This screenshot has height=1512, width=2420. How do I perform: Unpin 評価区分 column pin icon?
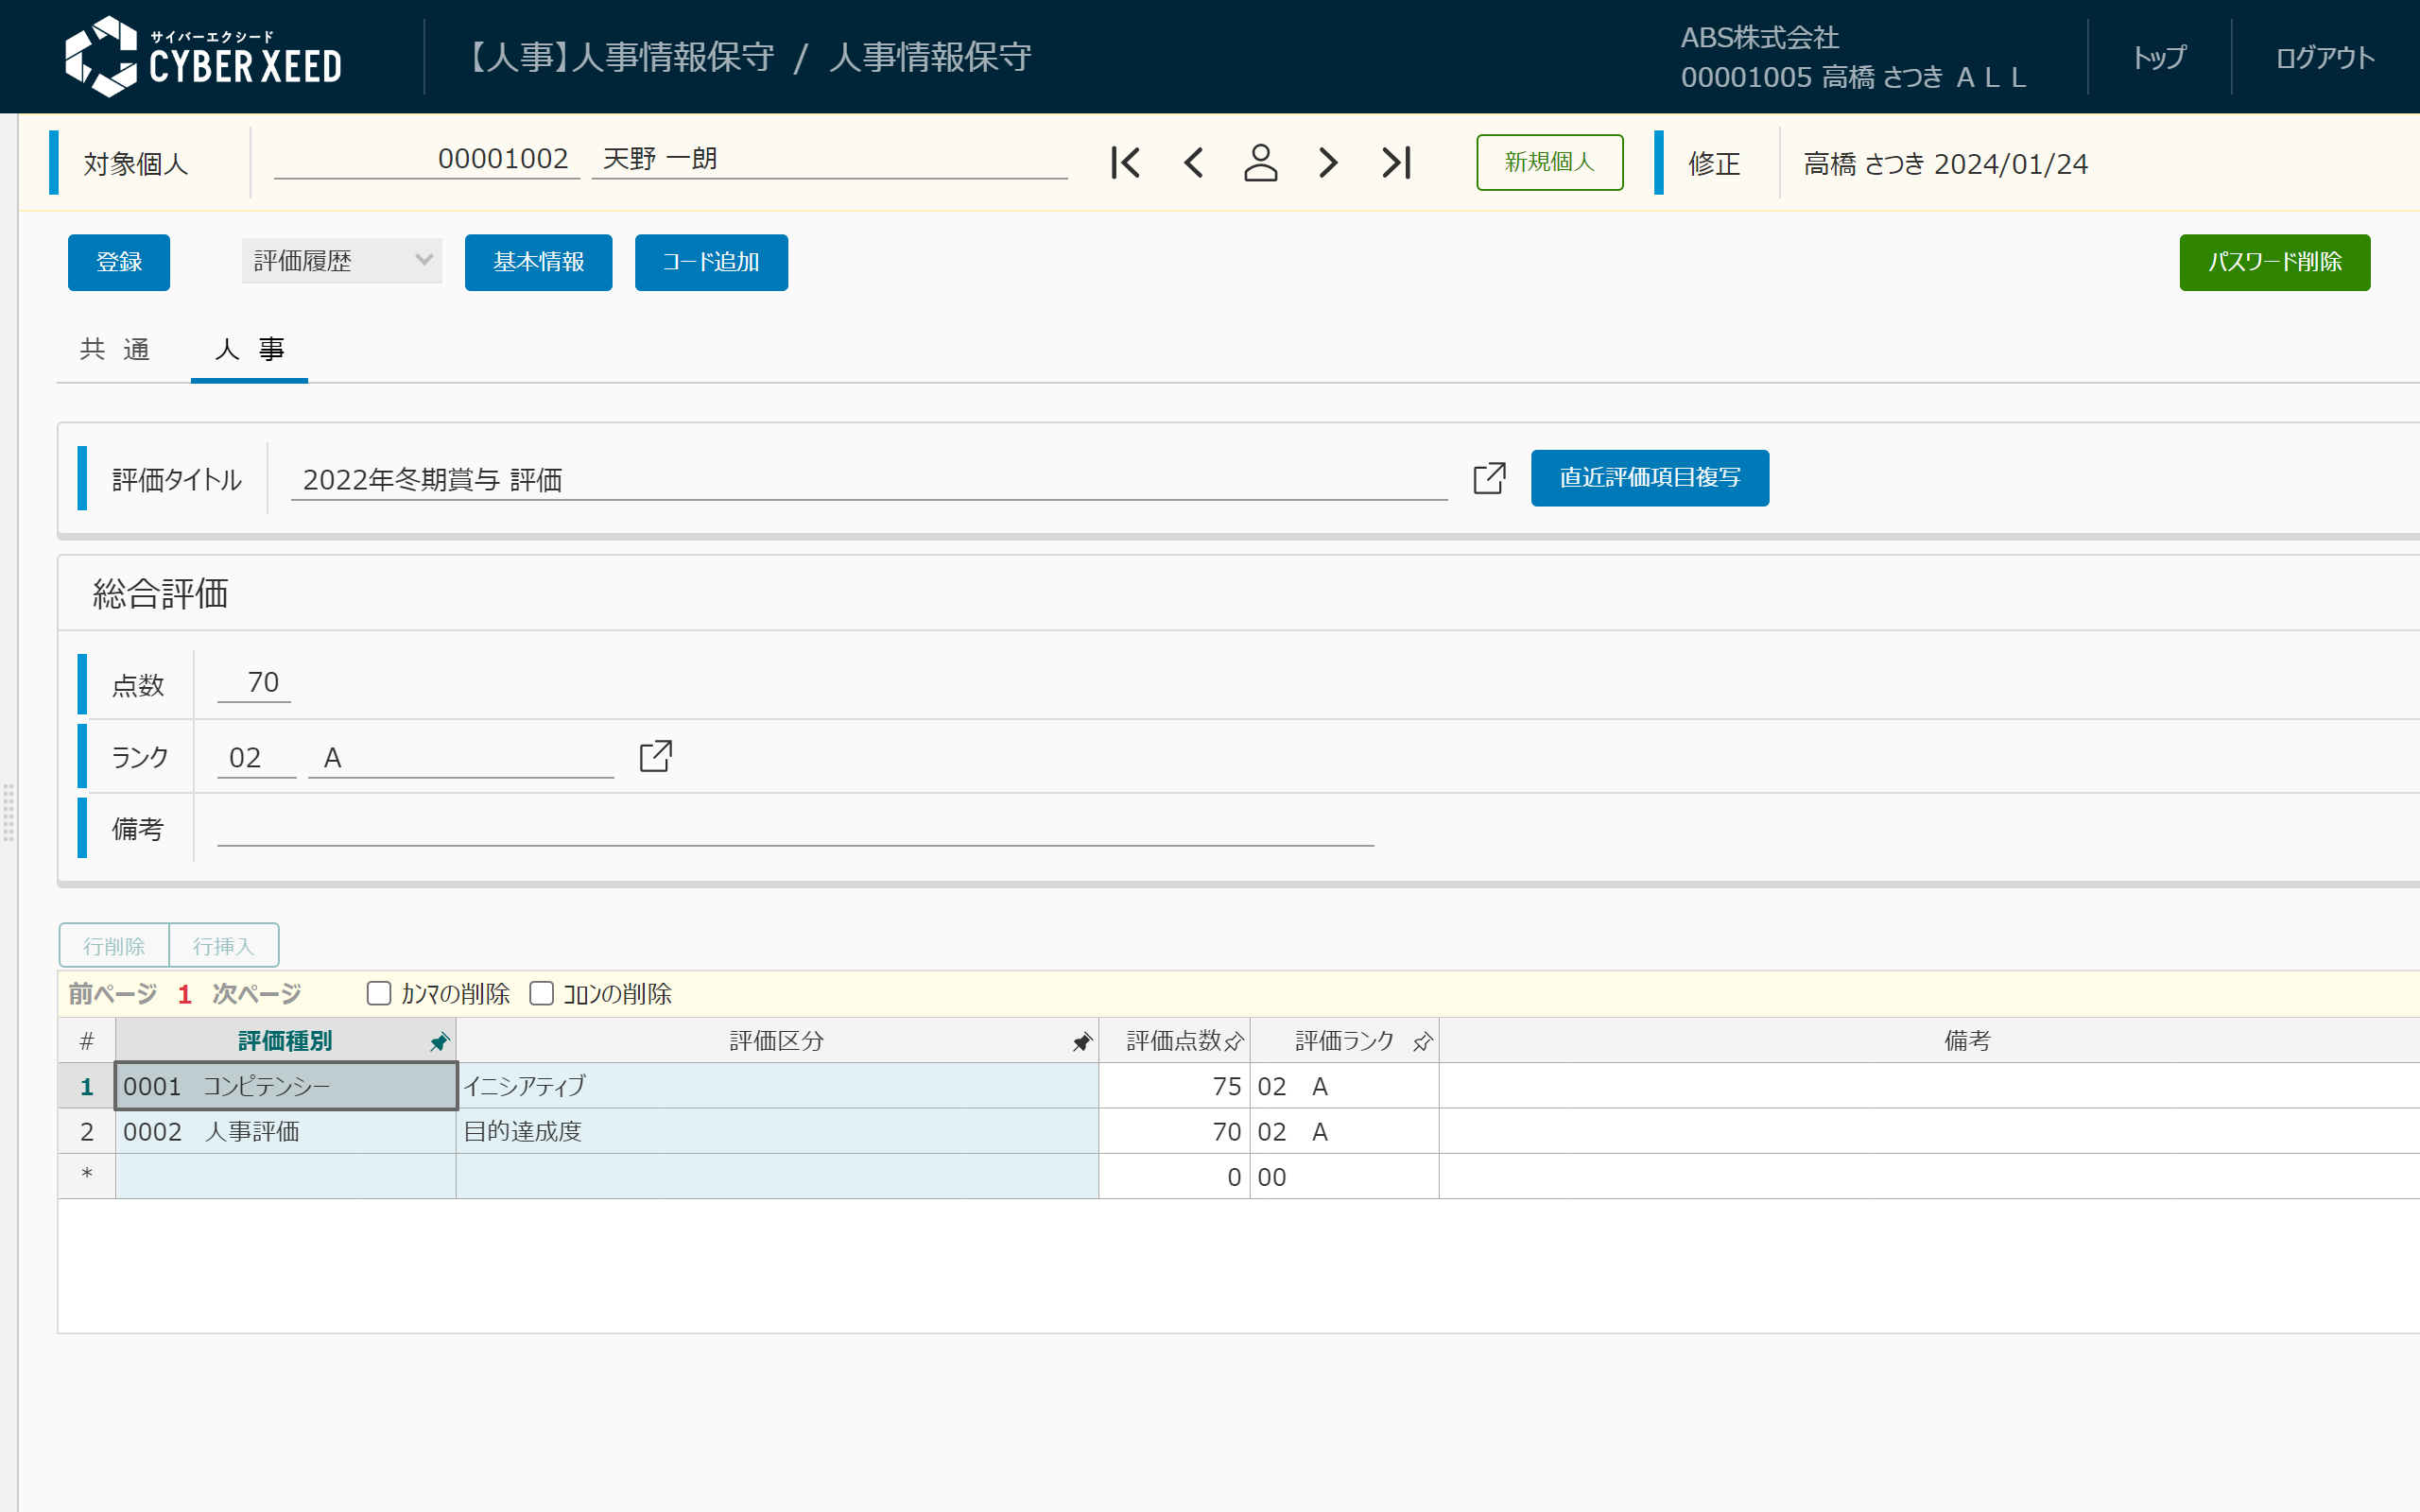point(1082,1042)
